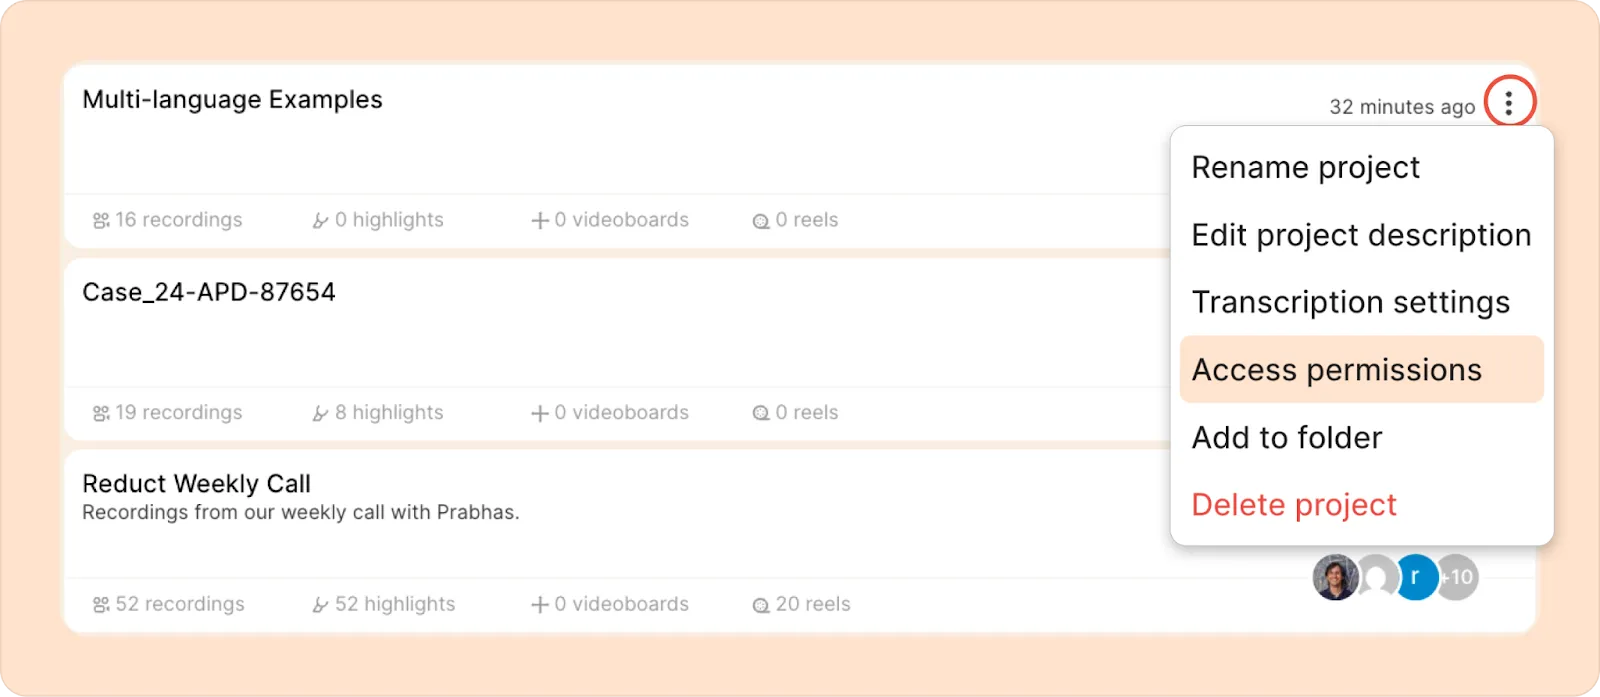Choose Add to folder option
Screen dimensions: 1600x697
[1287, 438]
